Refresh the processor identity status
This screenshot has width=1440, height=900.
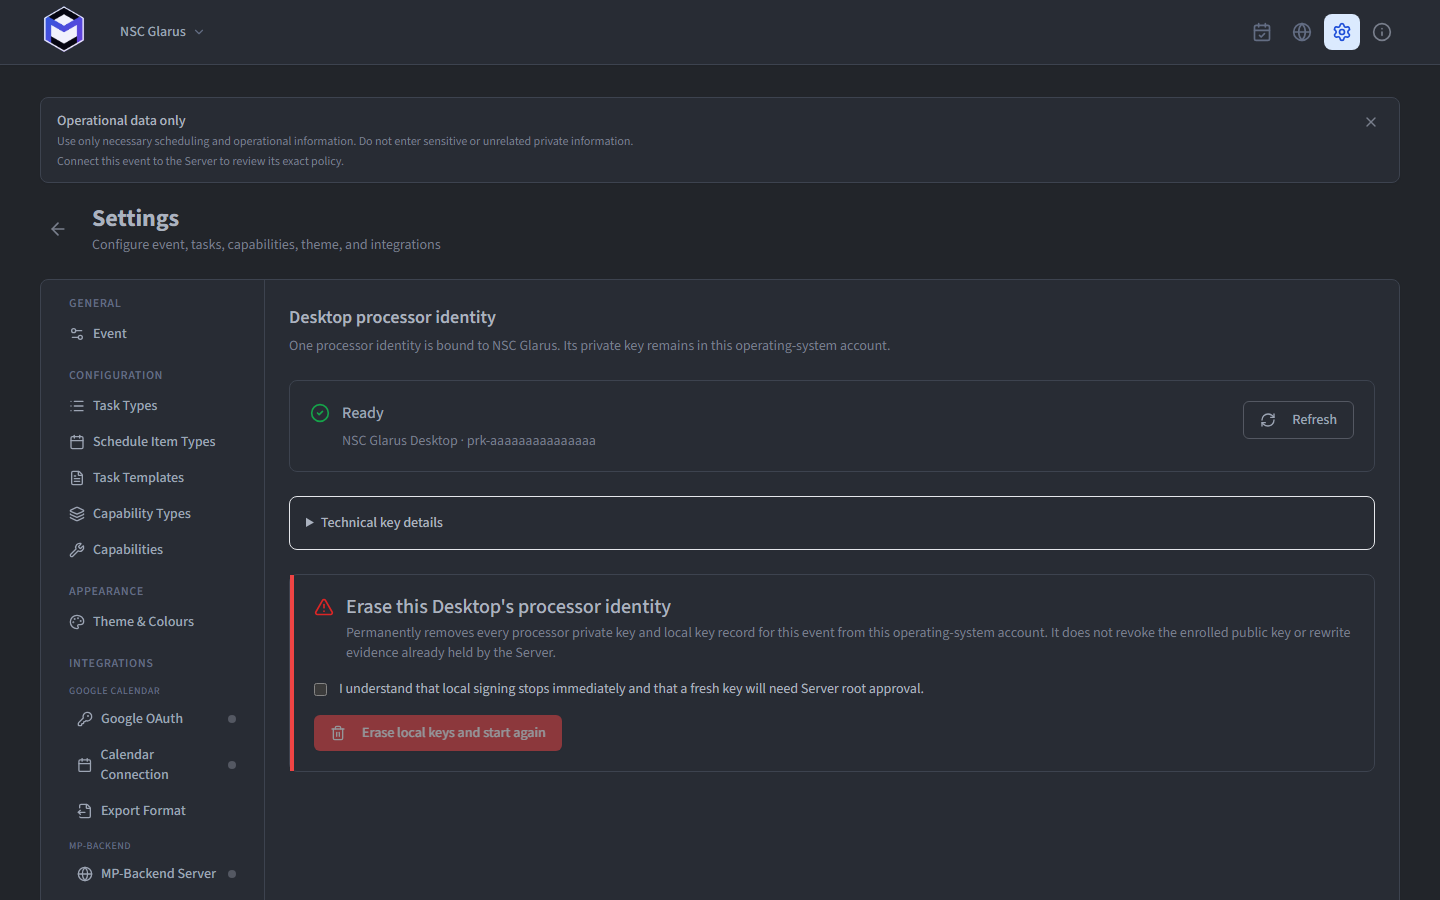pyautogui.click(x=1298, y=420)
